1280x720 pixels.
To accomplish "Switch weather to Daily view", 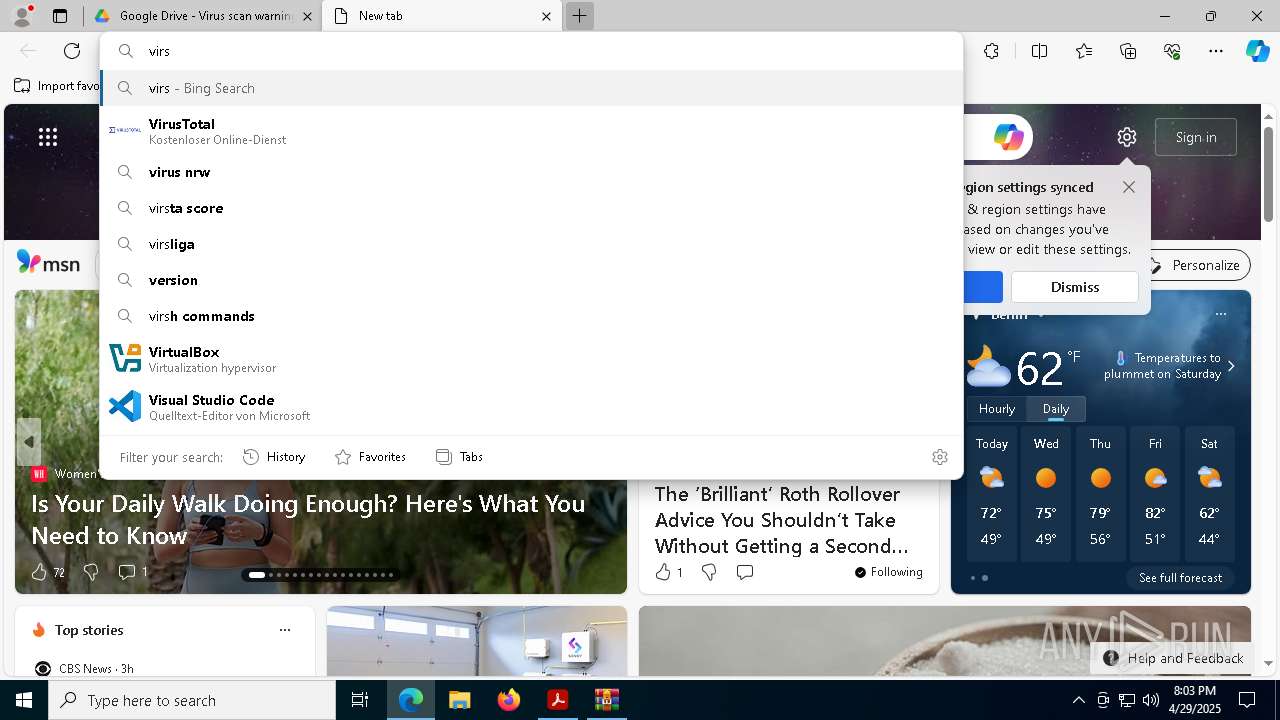I will pyautogui.click(x=1056, y=409).
